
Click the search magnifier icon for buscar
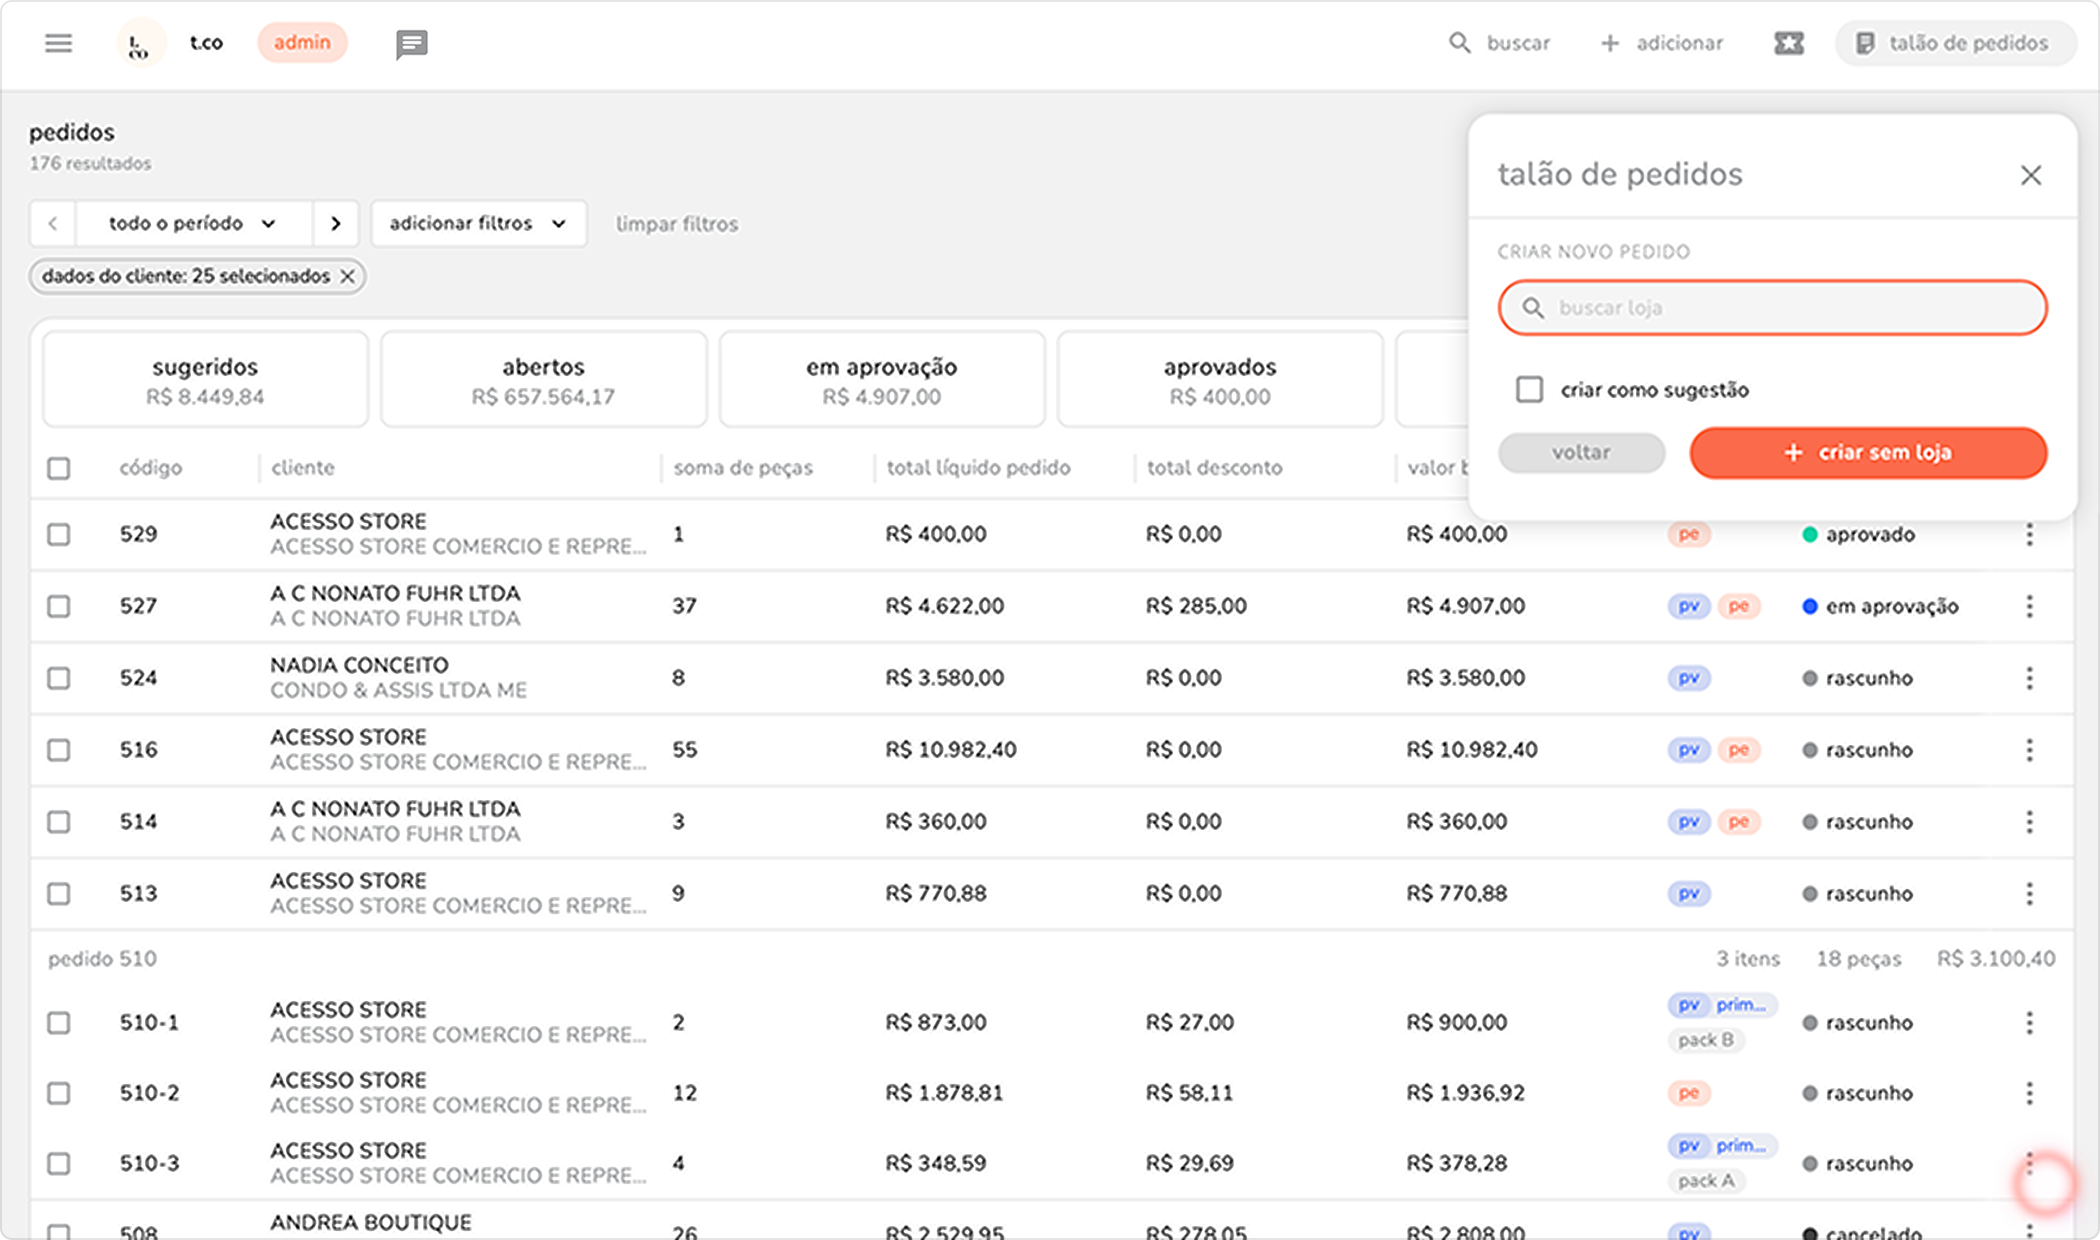pos(1460,43)
